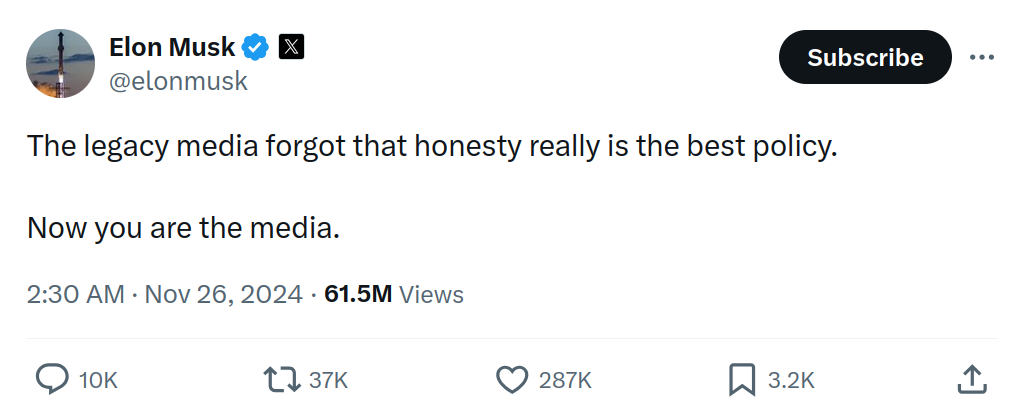Screen dimensions: 1014x415
Task: Open the 2:30 AM timestamp link
Action: pos(164,294)
